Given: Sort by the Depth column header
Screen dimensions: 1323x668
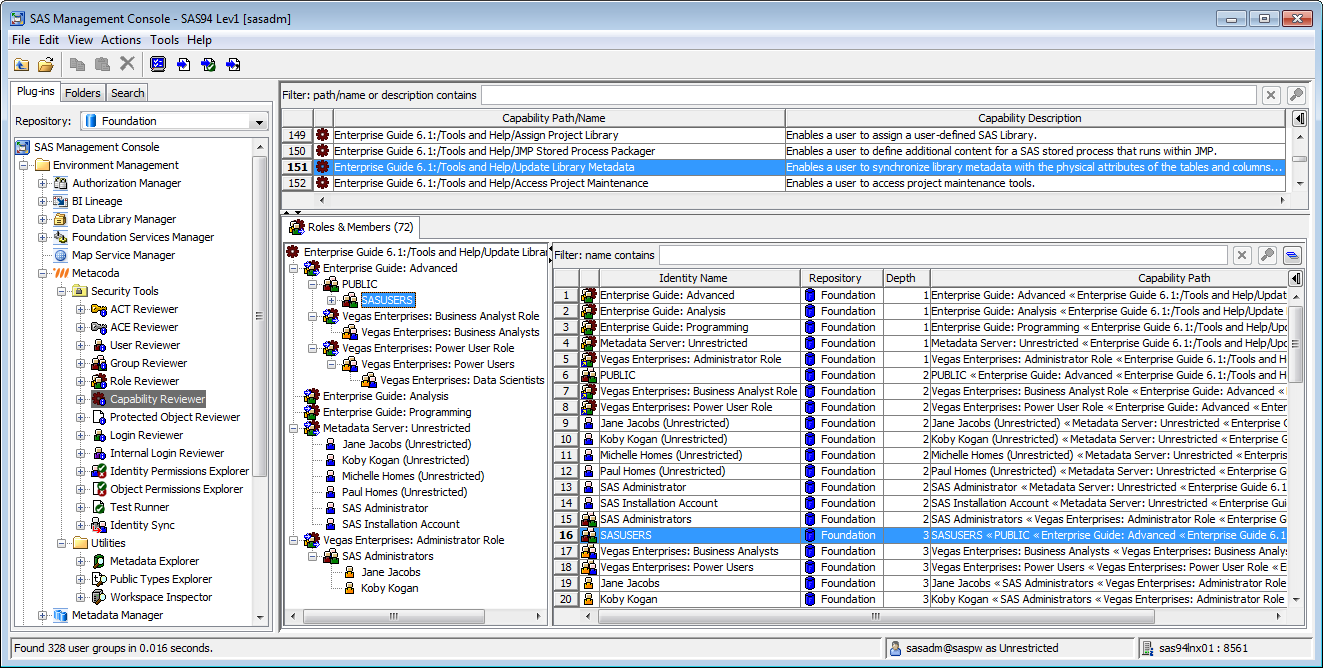Looking at the screenshot, I should tap(906, 278).
